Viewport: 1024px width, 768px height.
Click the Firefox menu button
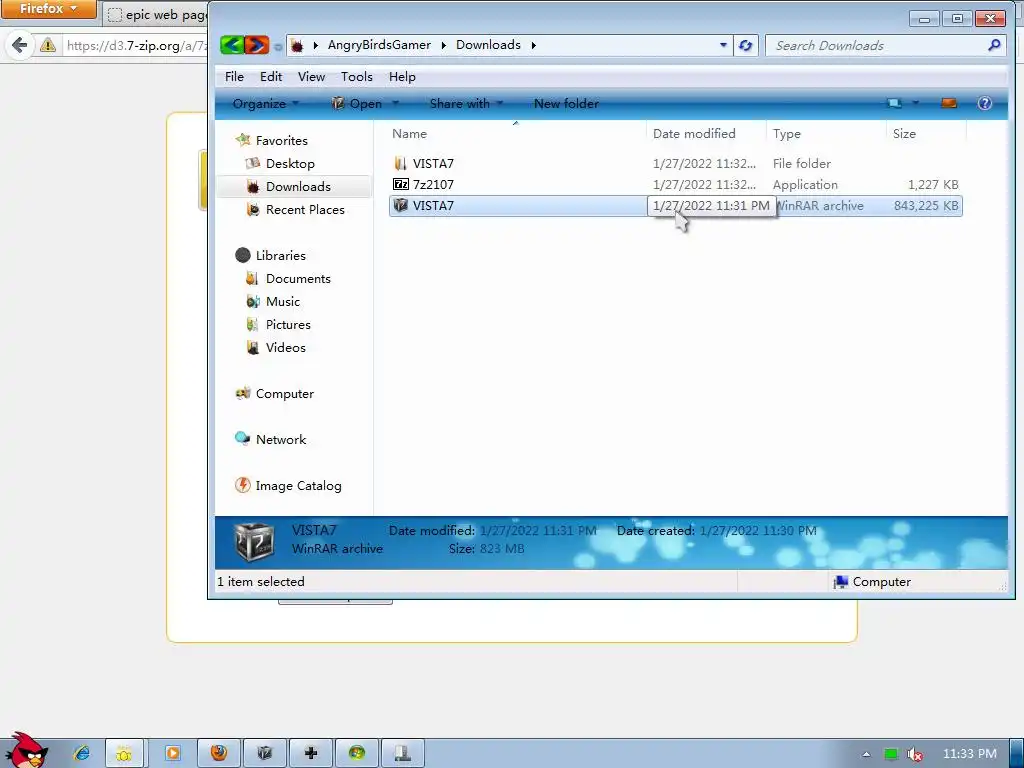48,9
